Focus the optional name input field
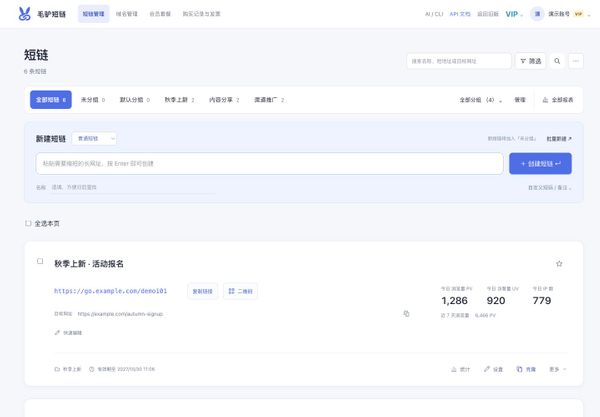600x417 pixels. click(x=133, y=187)
